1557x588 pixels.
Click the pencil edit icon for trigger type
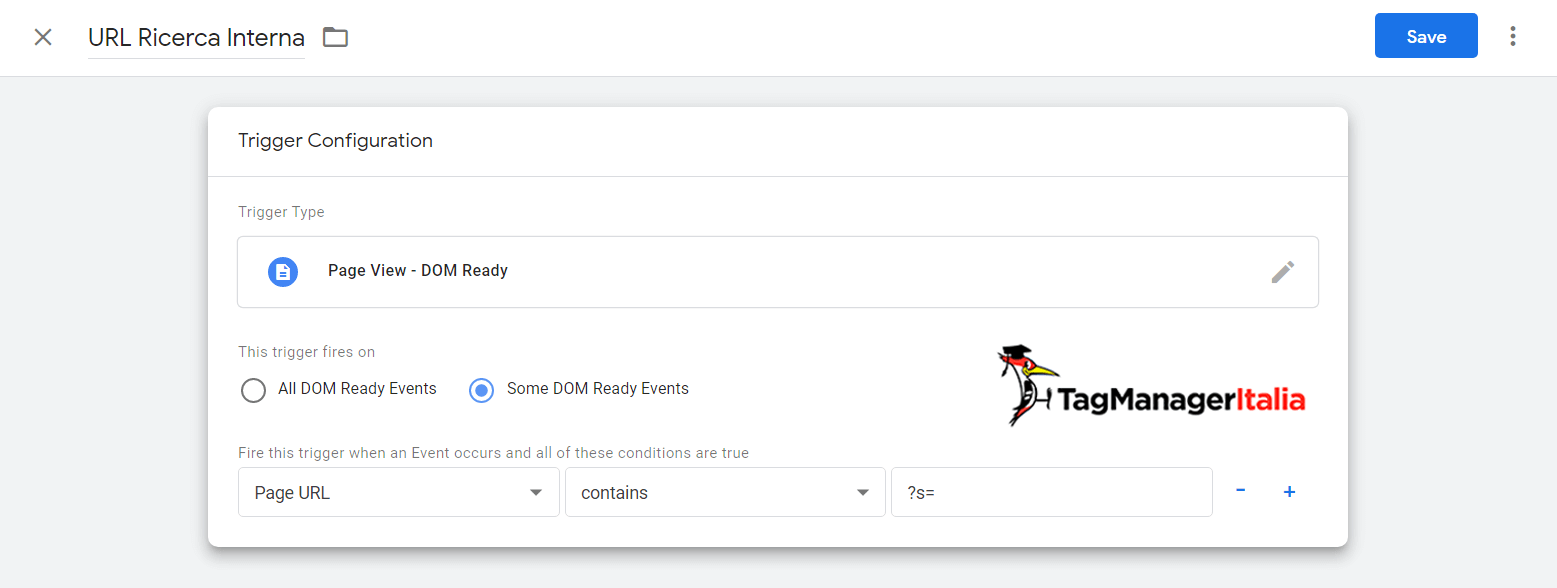1283,272
